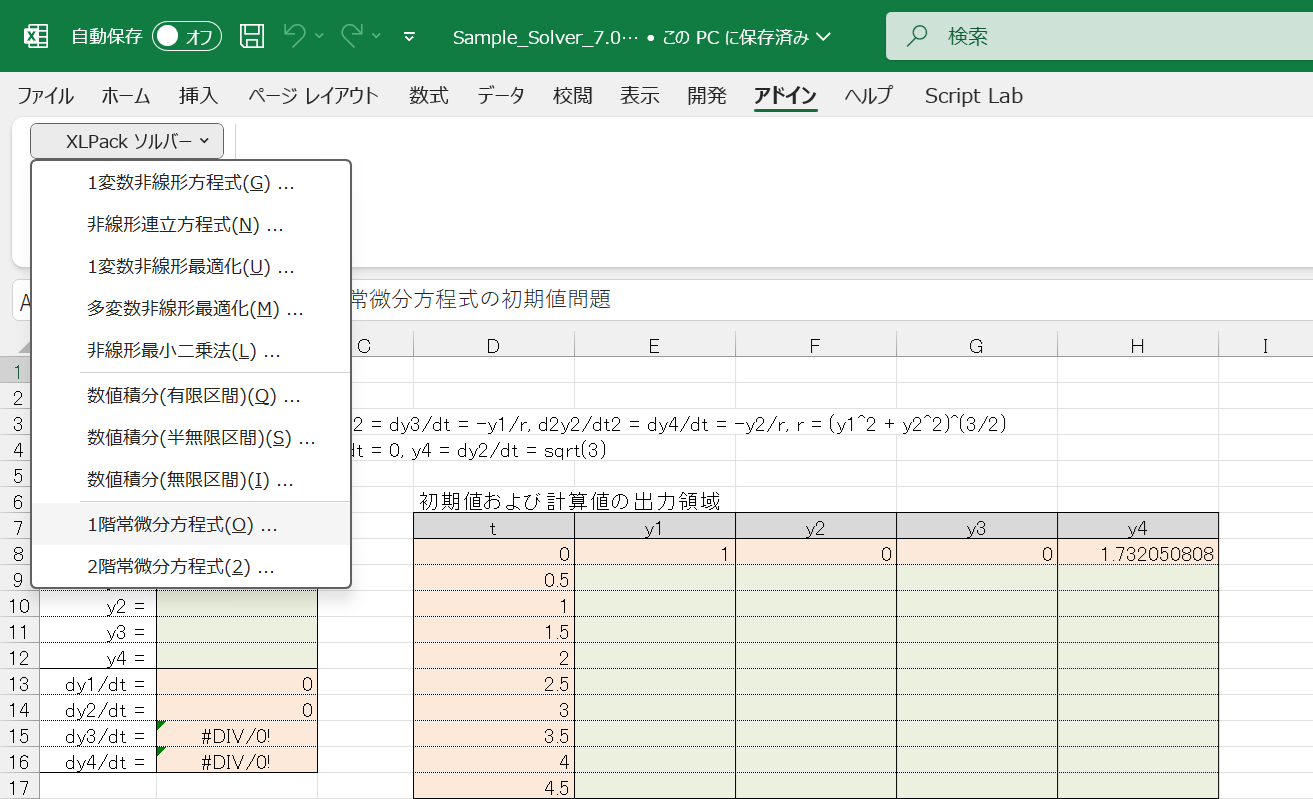Open the Script Lab tab
Image resolution: width=1313 pixels, height=799 pixels.
coord(973,96)
